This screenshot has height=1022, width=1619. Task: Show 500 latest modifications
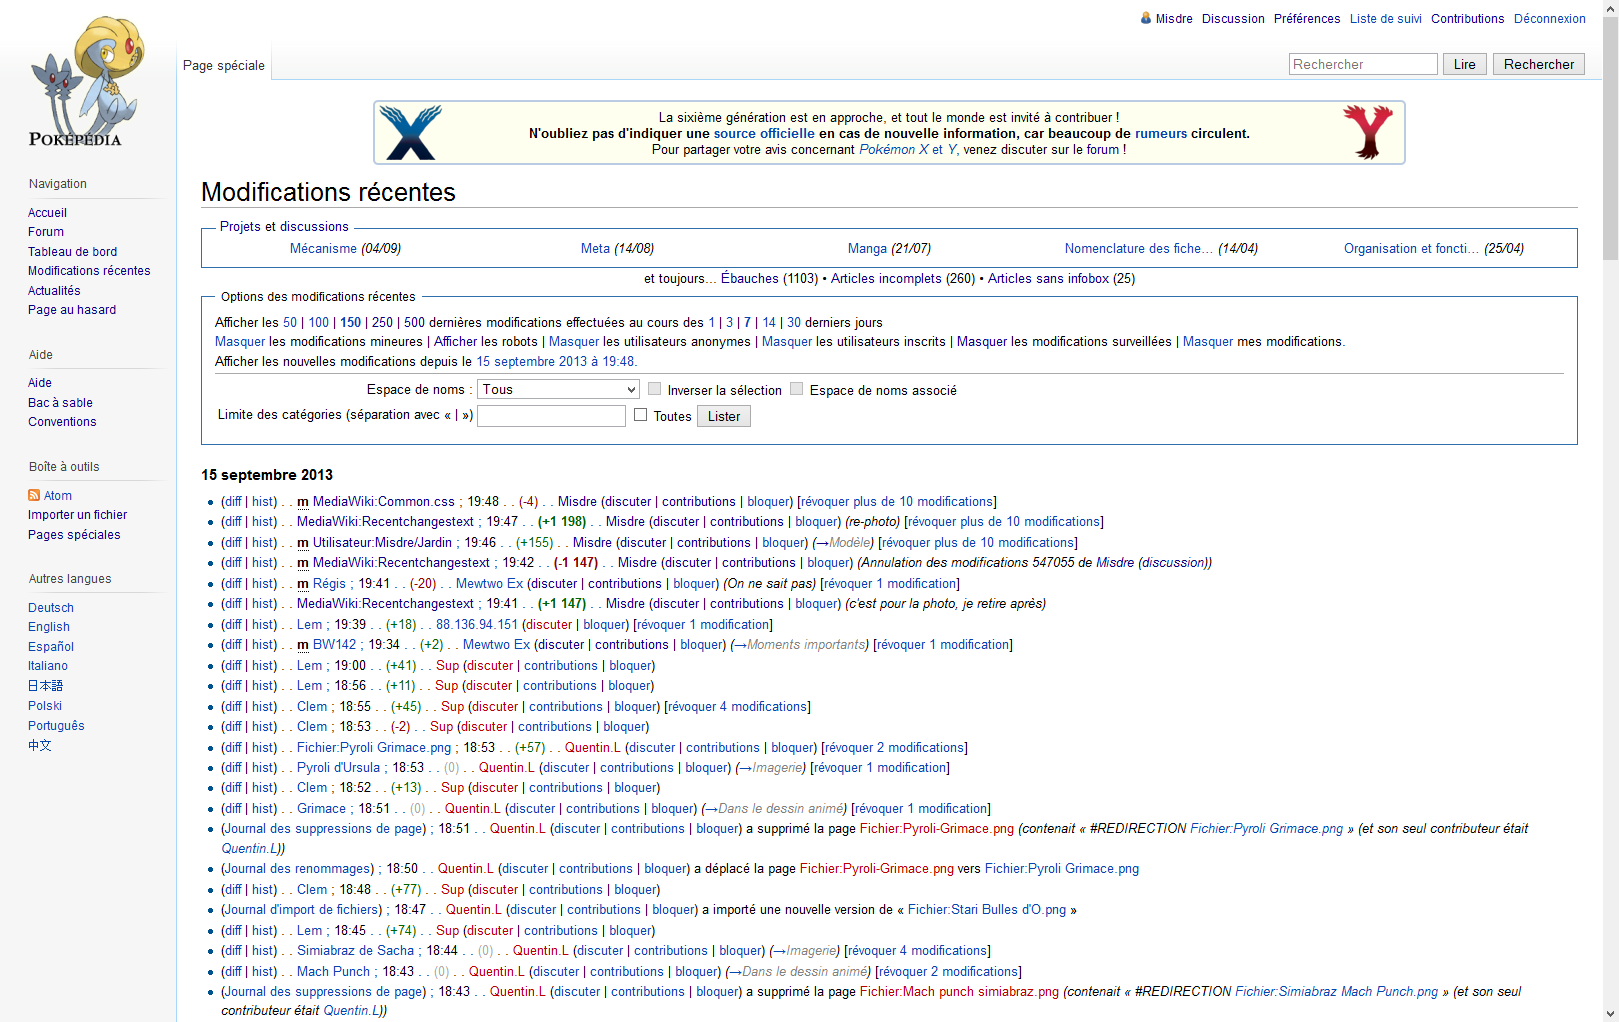point(414,323)
